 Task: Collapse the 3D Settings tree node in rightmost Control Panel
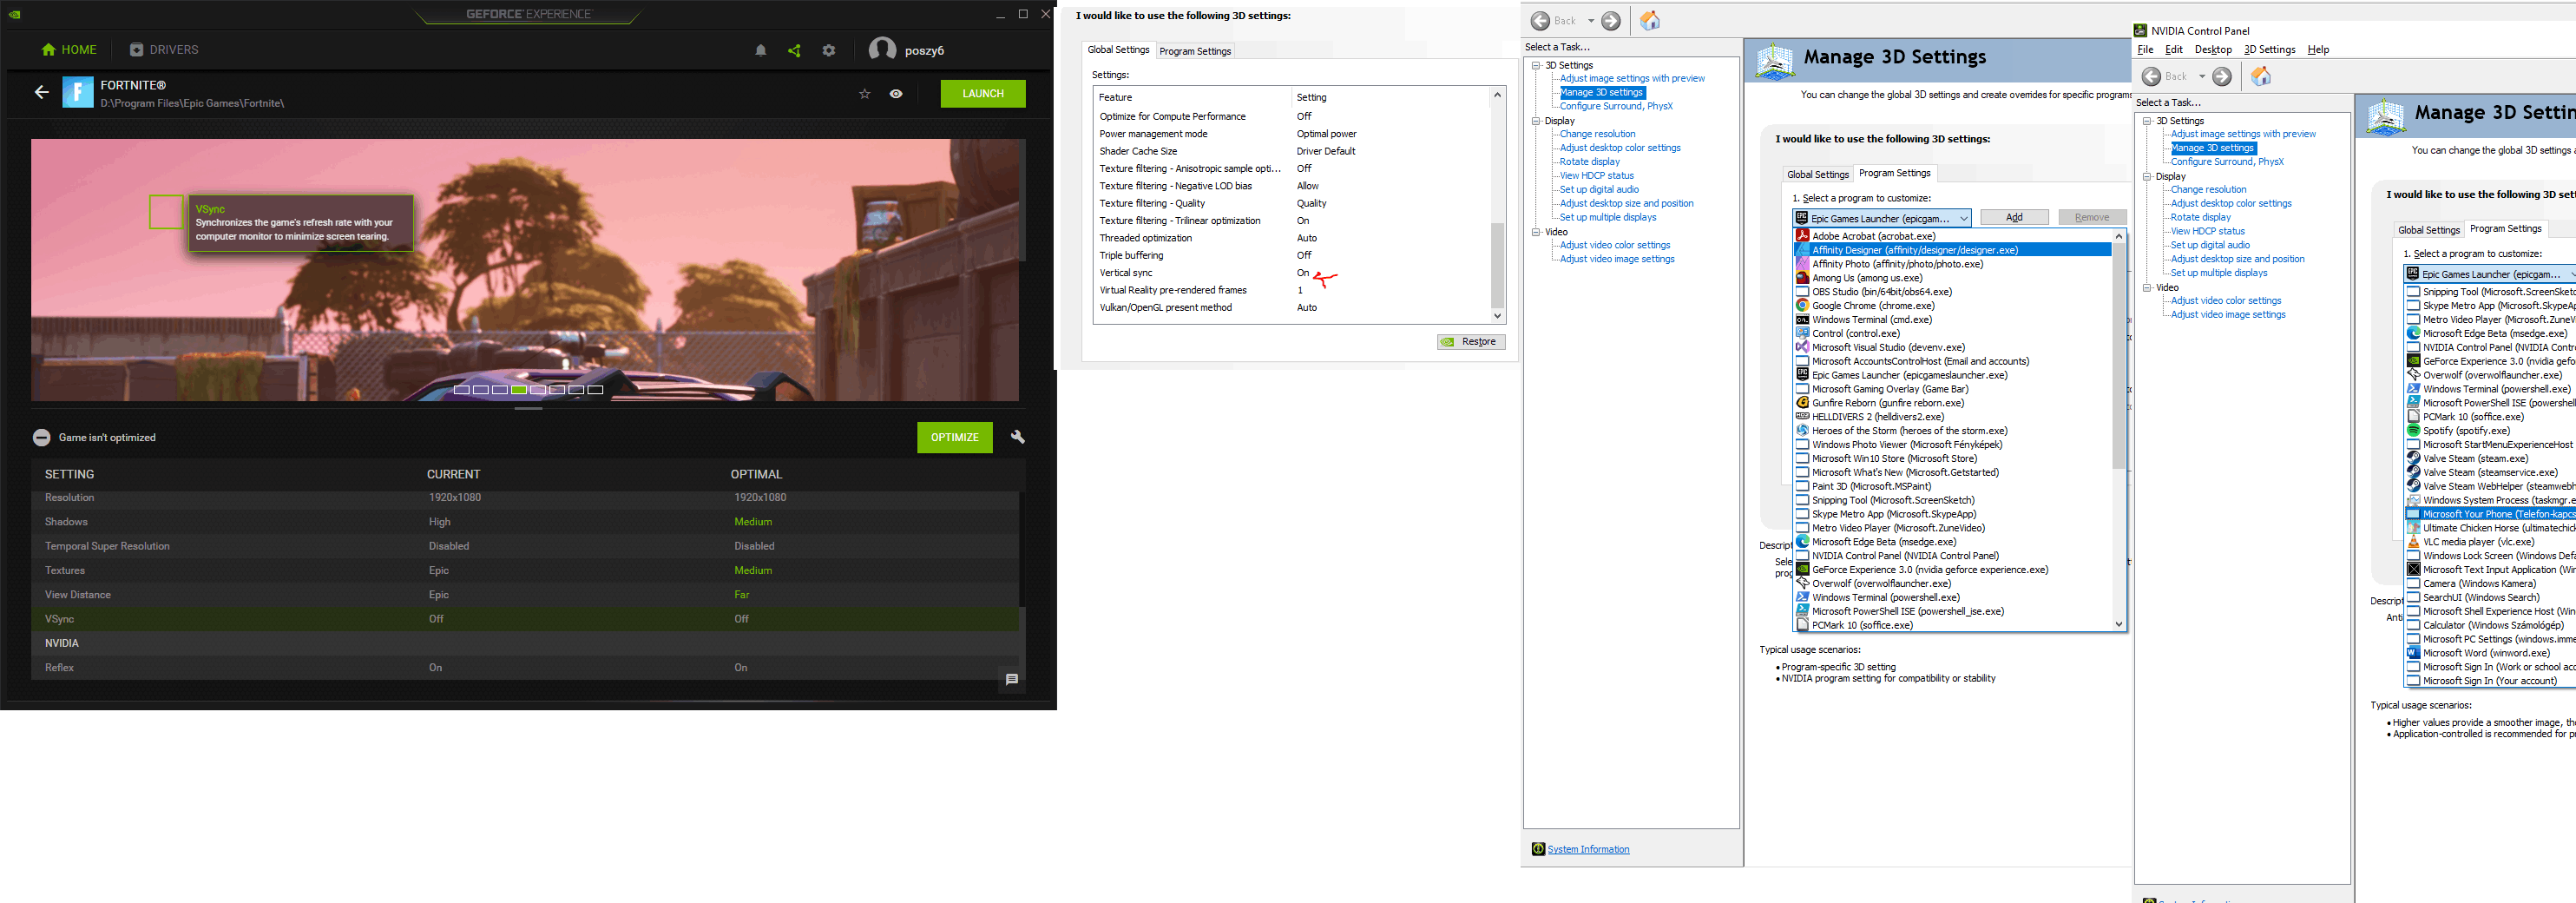coord(2147,121)
